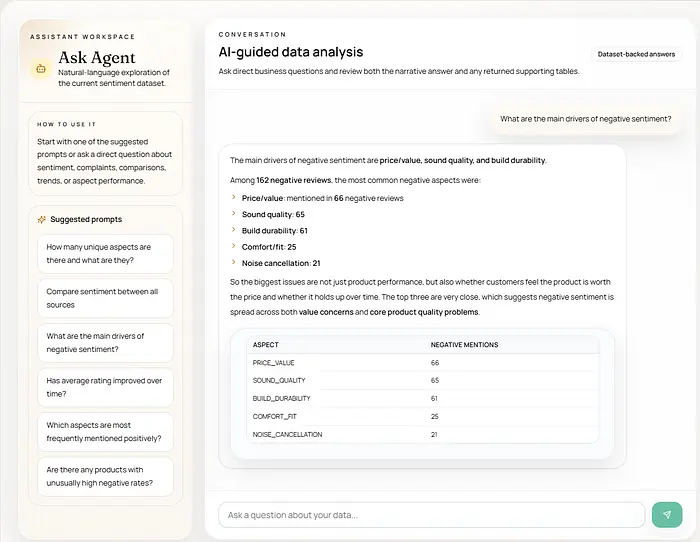Screen dimensions: 700x542
Task: Select the main drivers of negative sentiment prompt
Action: pyautogui.click(x=105, y=343)
